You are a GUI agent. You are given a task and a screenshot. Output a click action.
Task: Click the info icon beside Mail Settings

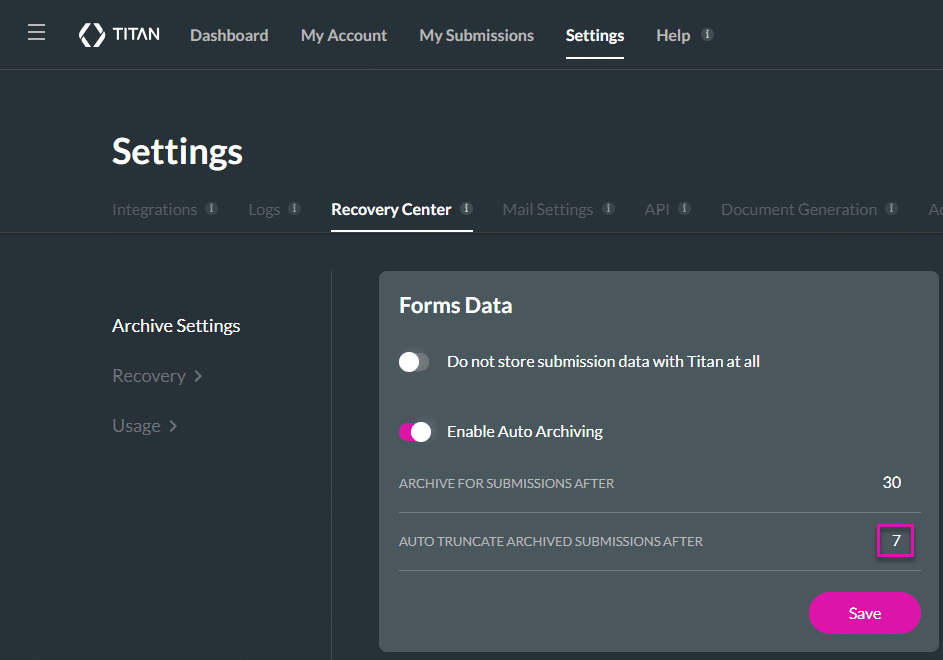tap(608, 209)
